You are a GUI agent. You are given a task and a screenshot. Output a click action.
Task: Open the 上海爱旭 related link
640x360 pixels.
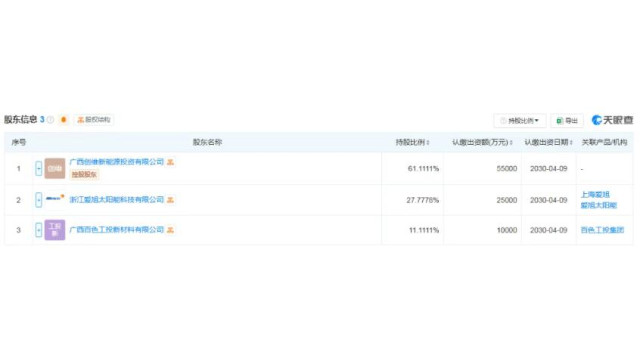[x=595, y=195]
